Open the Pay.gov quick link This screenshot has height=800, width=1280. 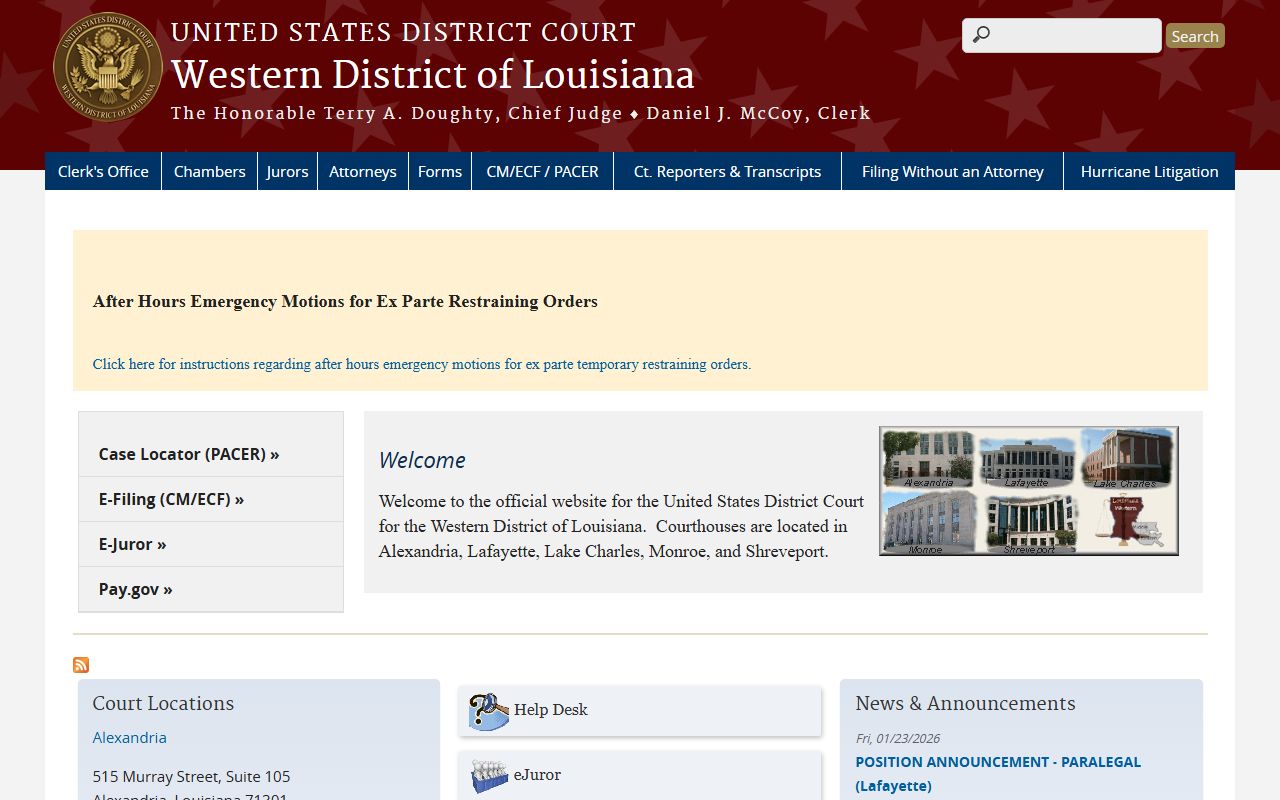(x=135, y=589)
